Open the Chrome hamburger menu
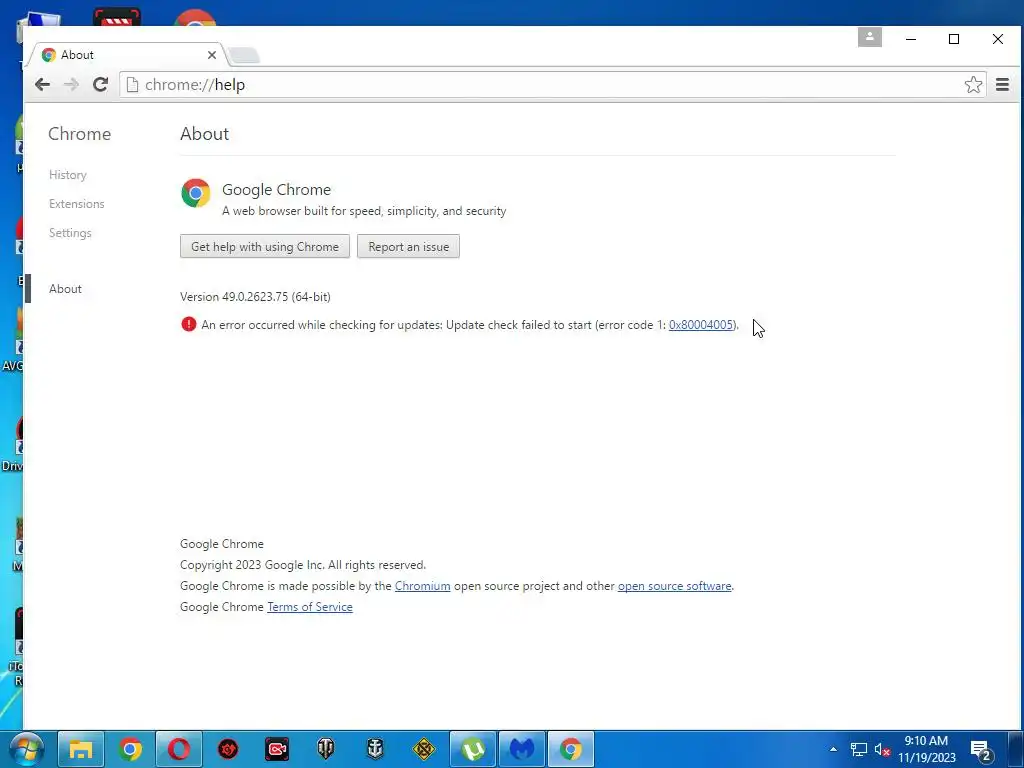This screenshot has height=768, width=1024. [x=1002, y=84]
